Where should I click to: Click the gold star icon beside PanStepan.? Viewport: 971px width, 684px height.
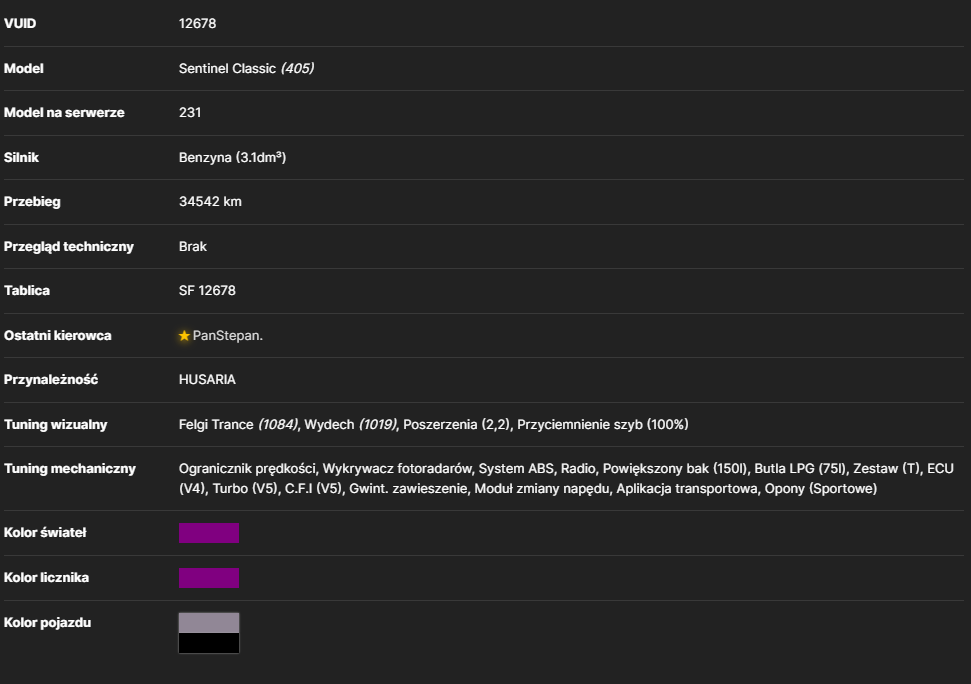pos(184,336)
